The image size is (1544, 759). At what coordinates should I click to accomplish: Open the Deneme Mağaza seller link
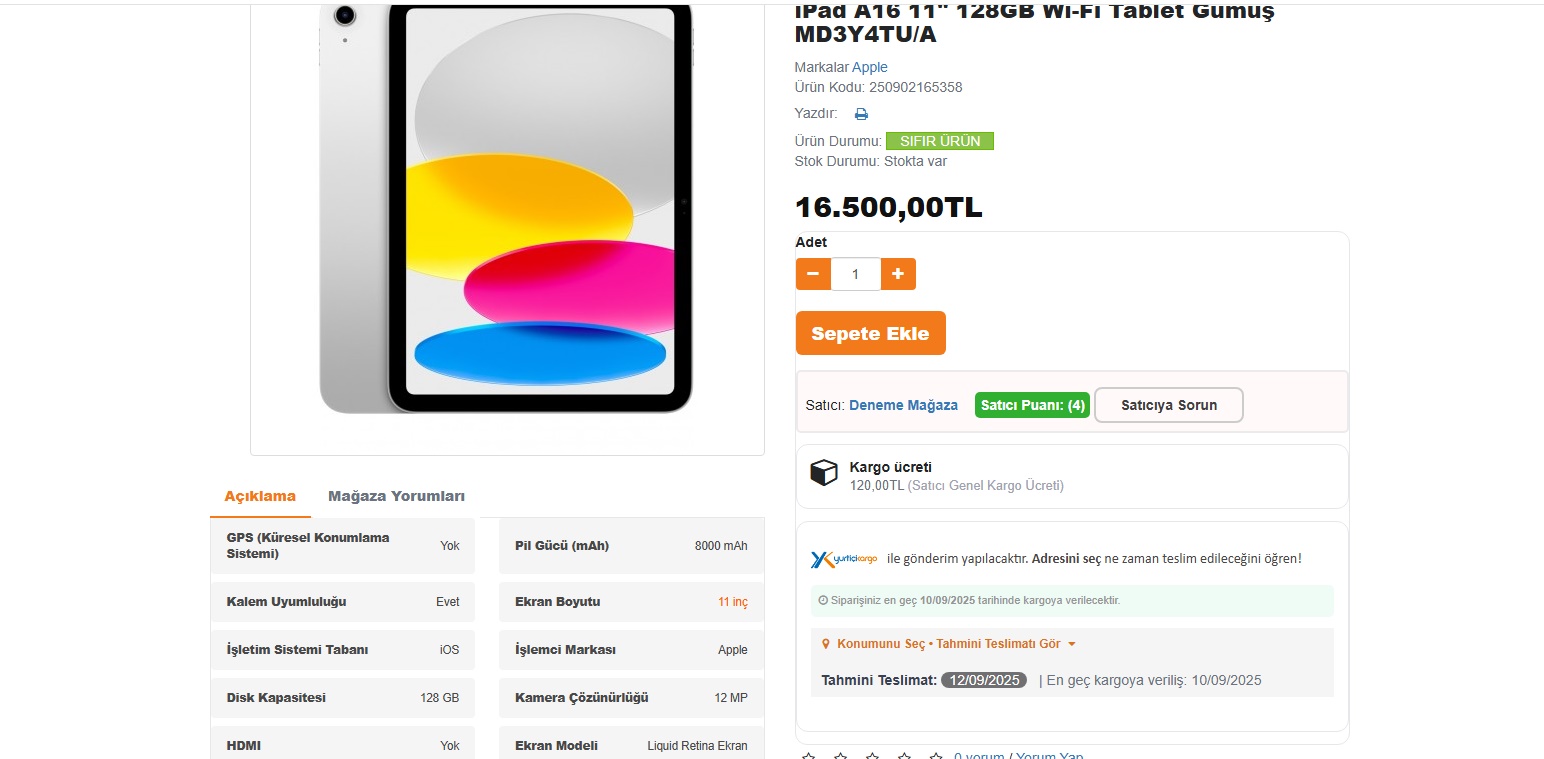[x=903, y=406]
